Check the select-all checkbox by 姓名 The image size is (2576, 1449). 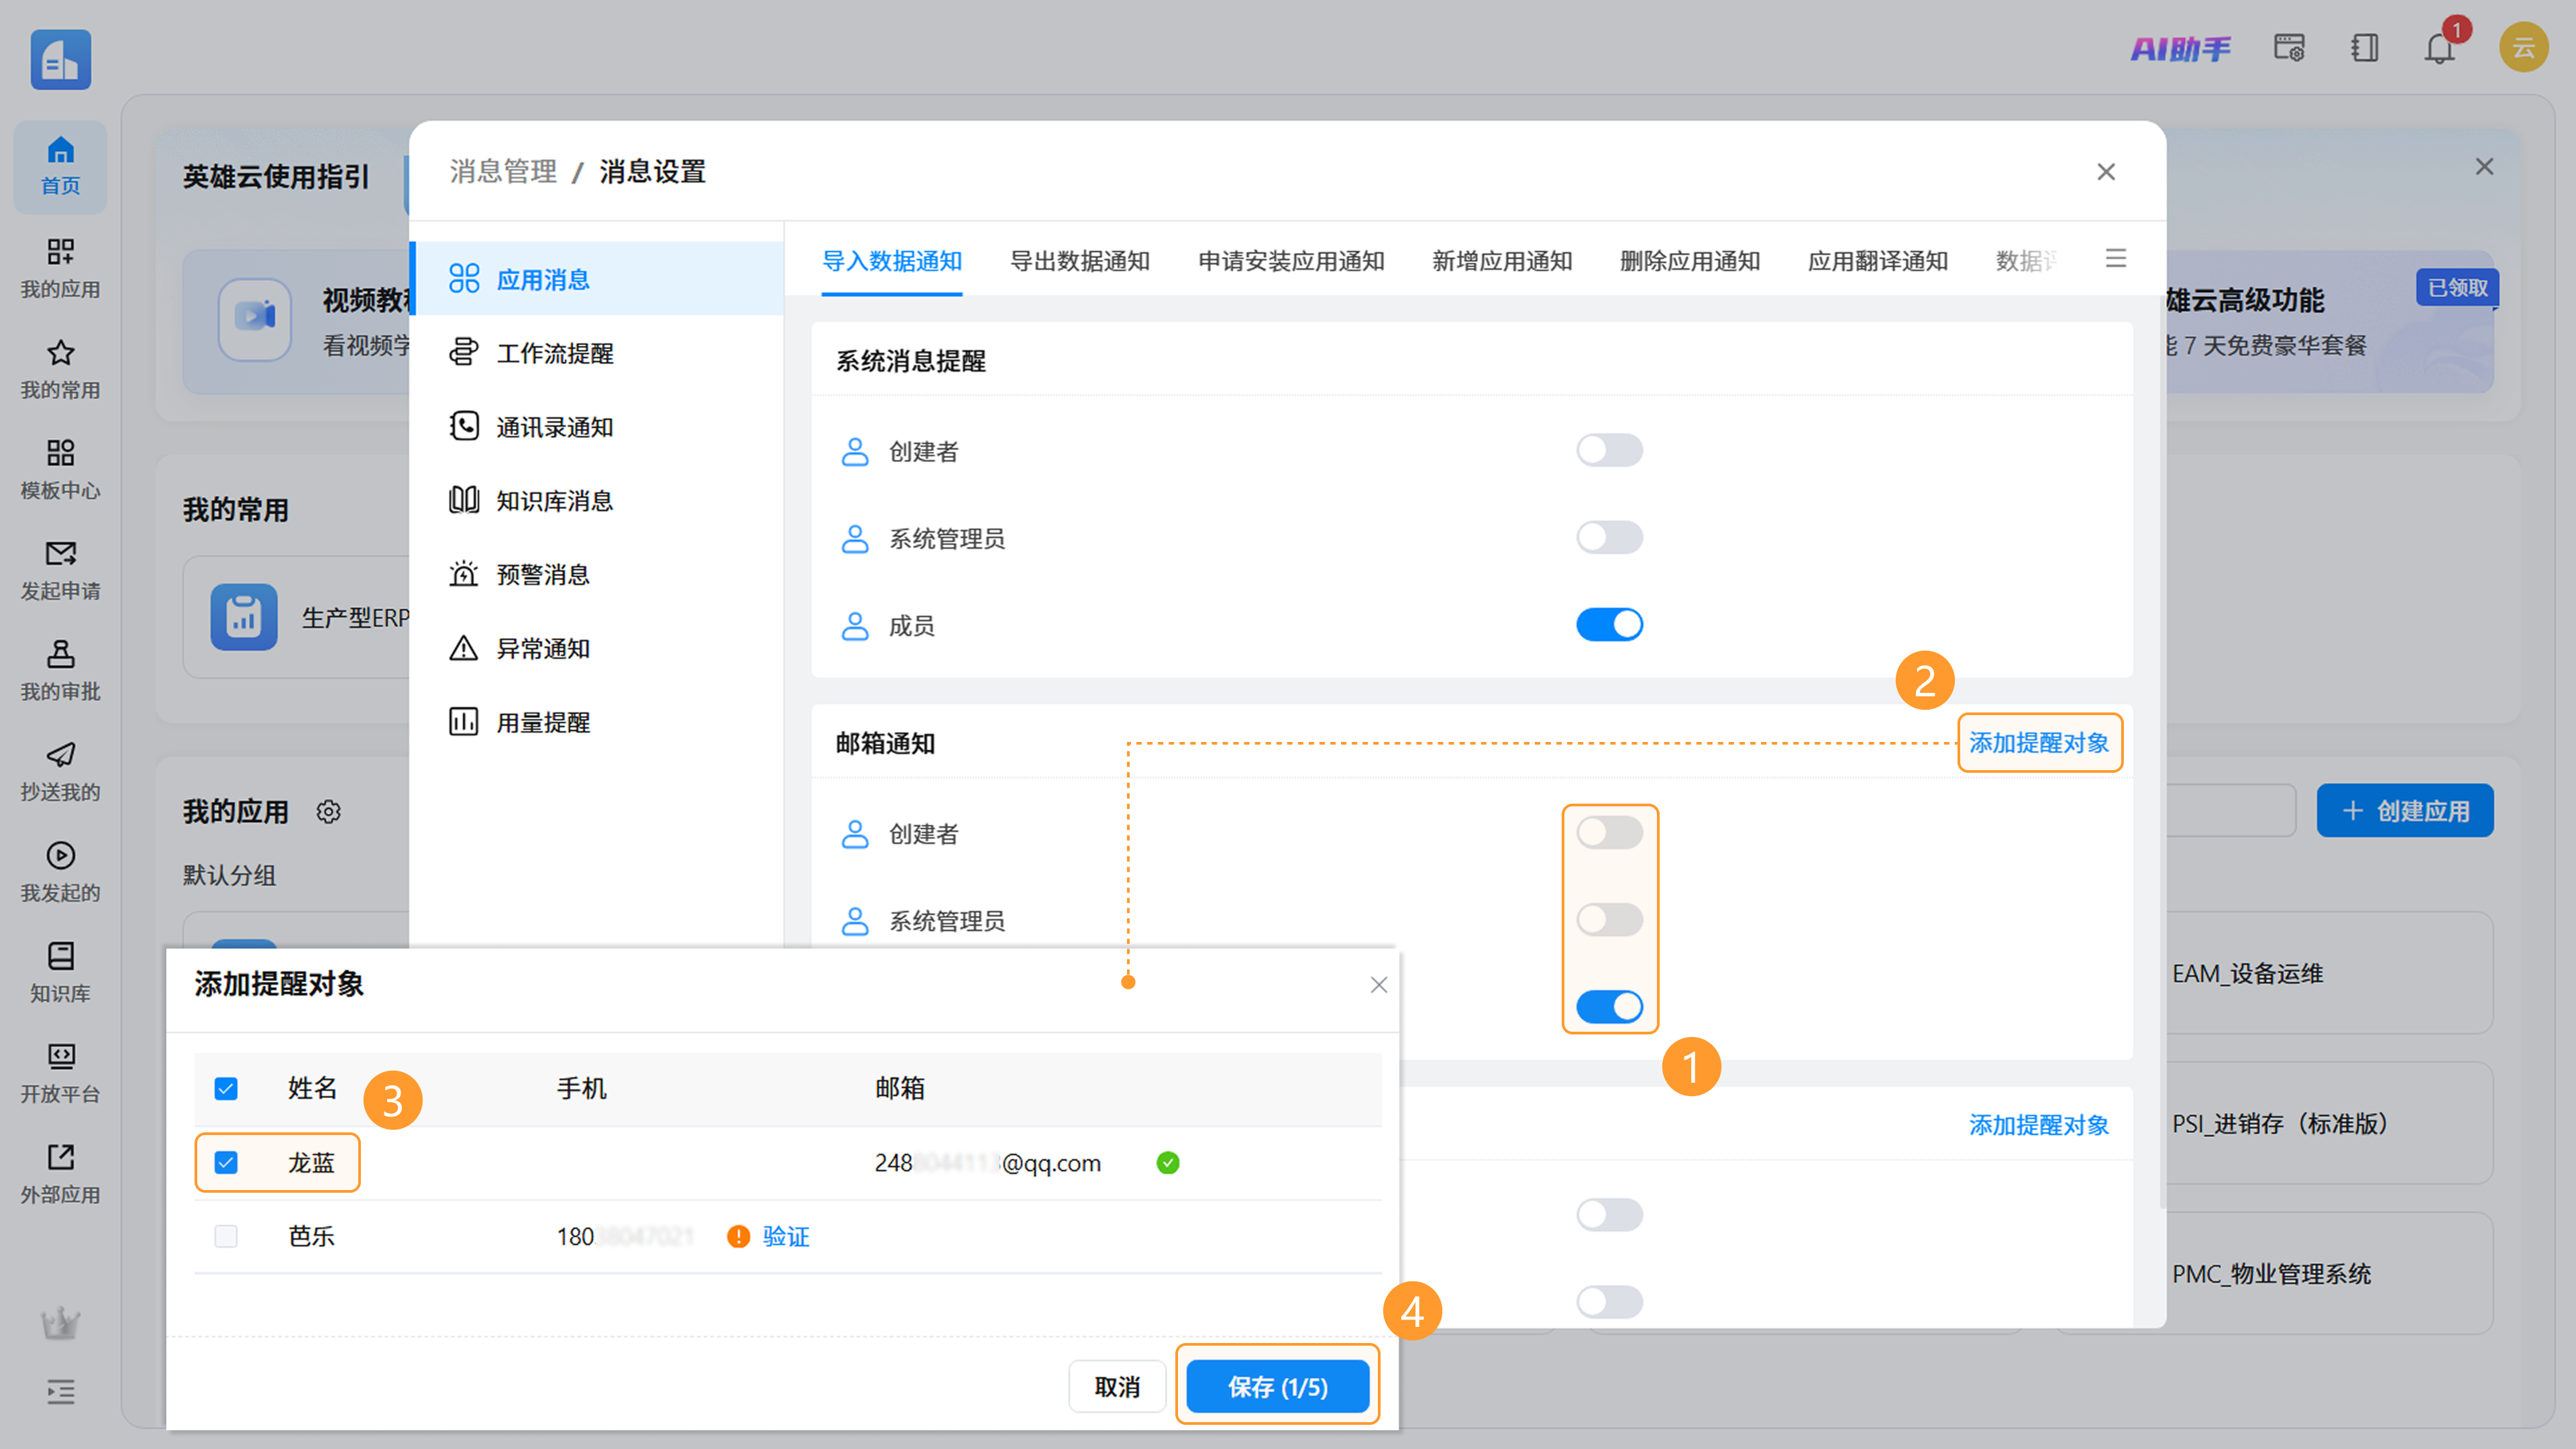[226, 1088]
